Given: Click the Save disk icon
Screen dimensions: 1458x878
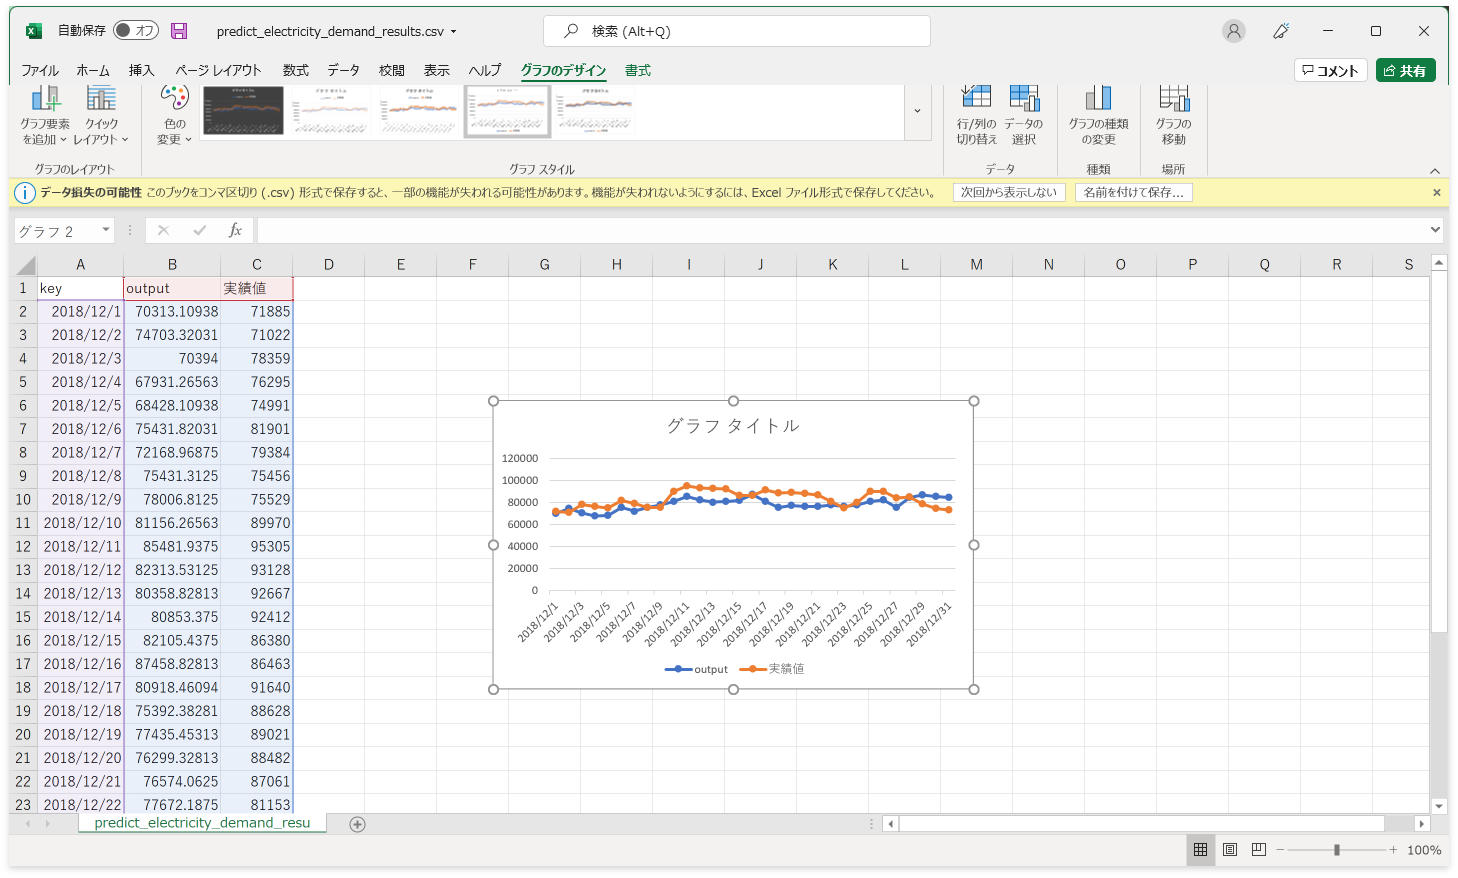Looking at the screenshot, I should pyautogui.click(x=179, y=31).
